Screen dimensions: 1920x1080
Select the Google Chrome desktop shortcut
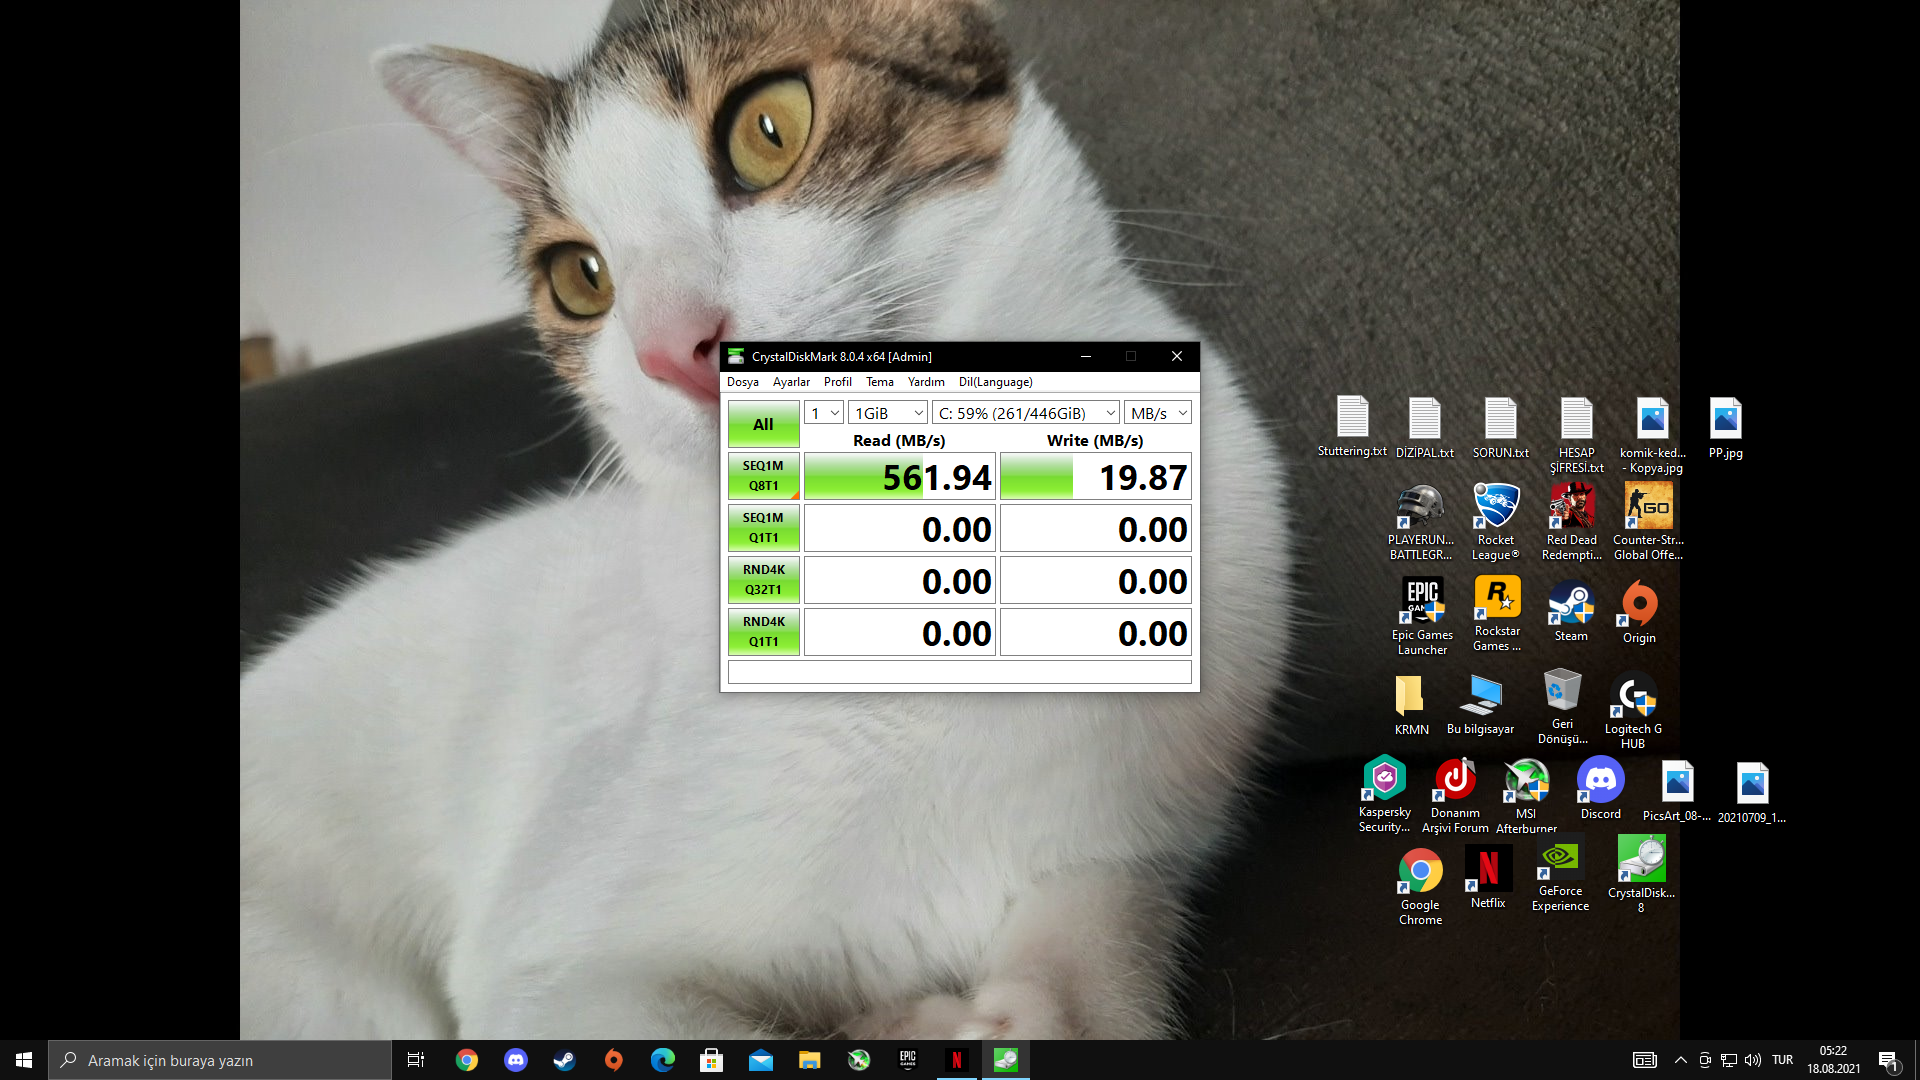point(1420,887)
